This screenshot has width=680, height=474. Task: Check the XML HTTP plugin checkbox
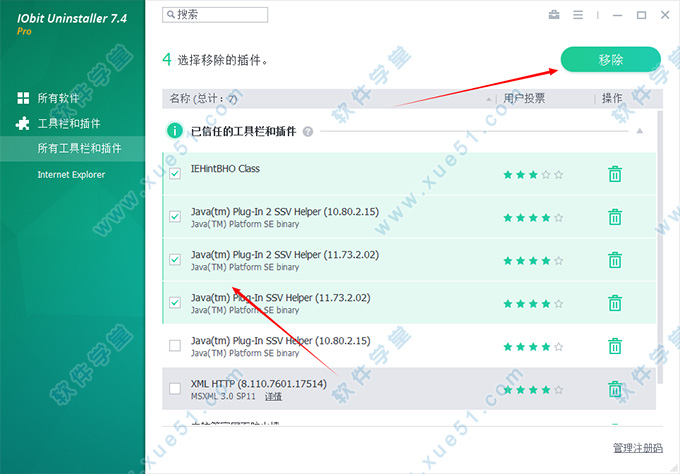click(x=175, y=389)
